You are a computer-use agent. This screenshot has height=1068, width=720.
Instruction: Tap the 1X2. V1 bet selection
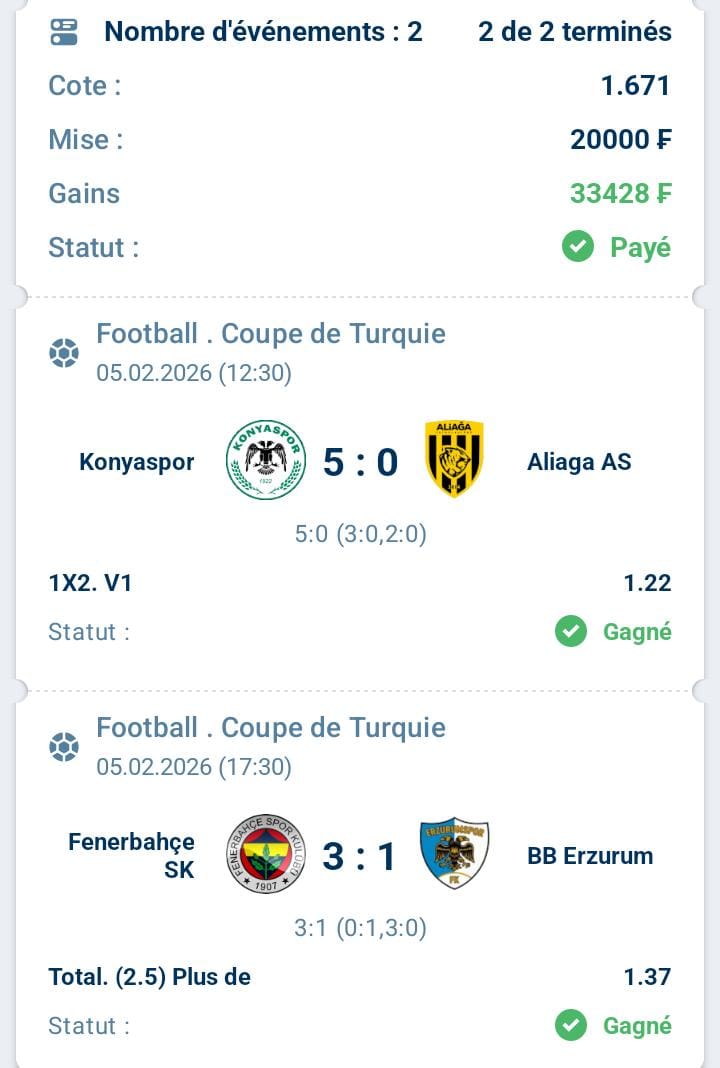point(90,583)
